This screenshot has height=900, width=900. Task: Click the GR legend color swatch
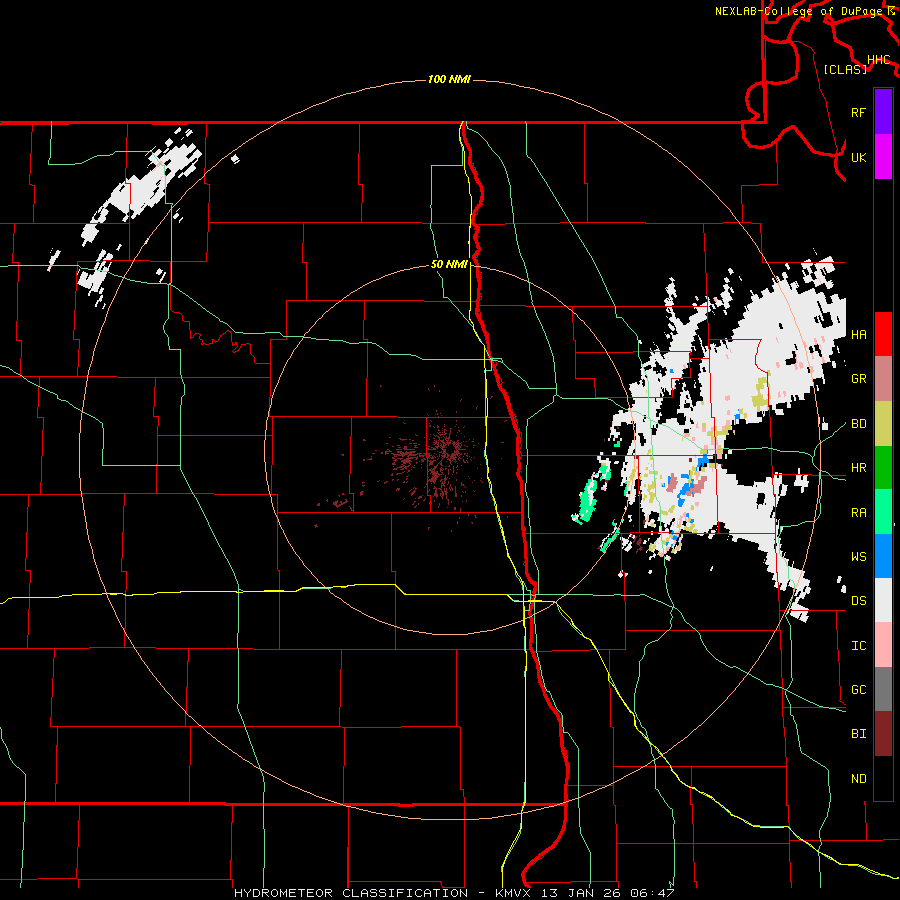pyautogui.click(x=883, y=378)
